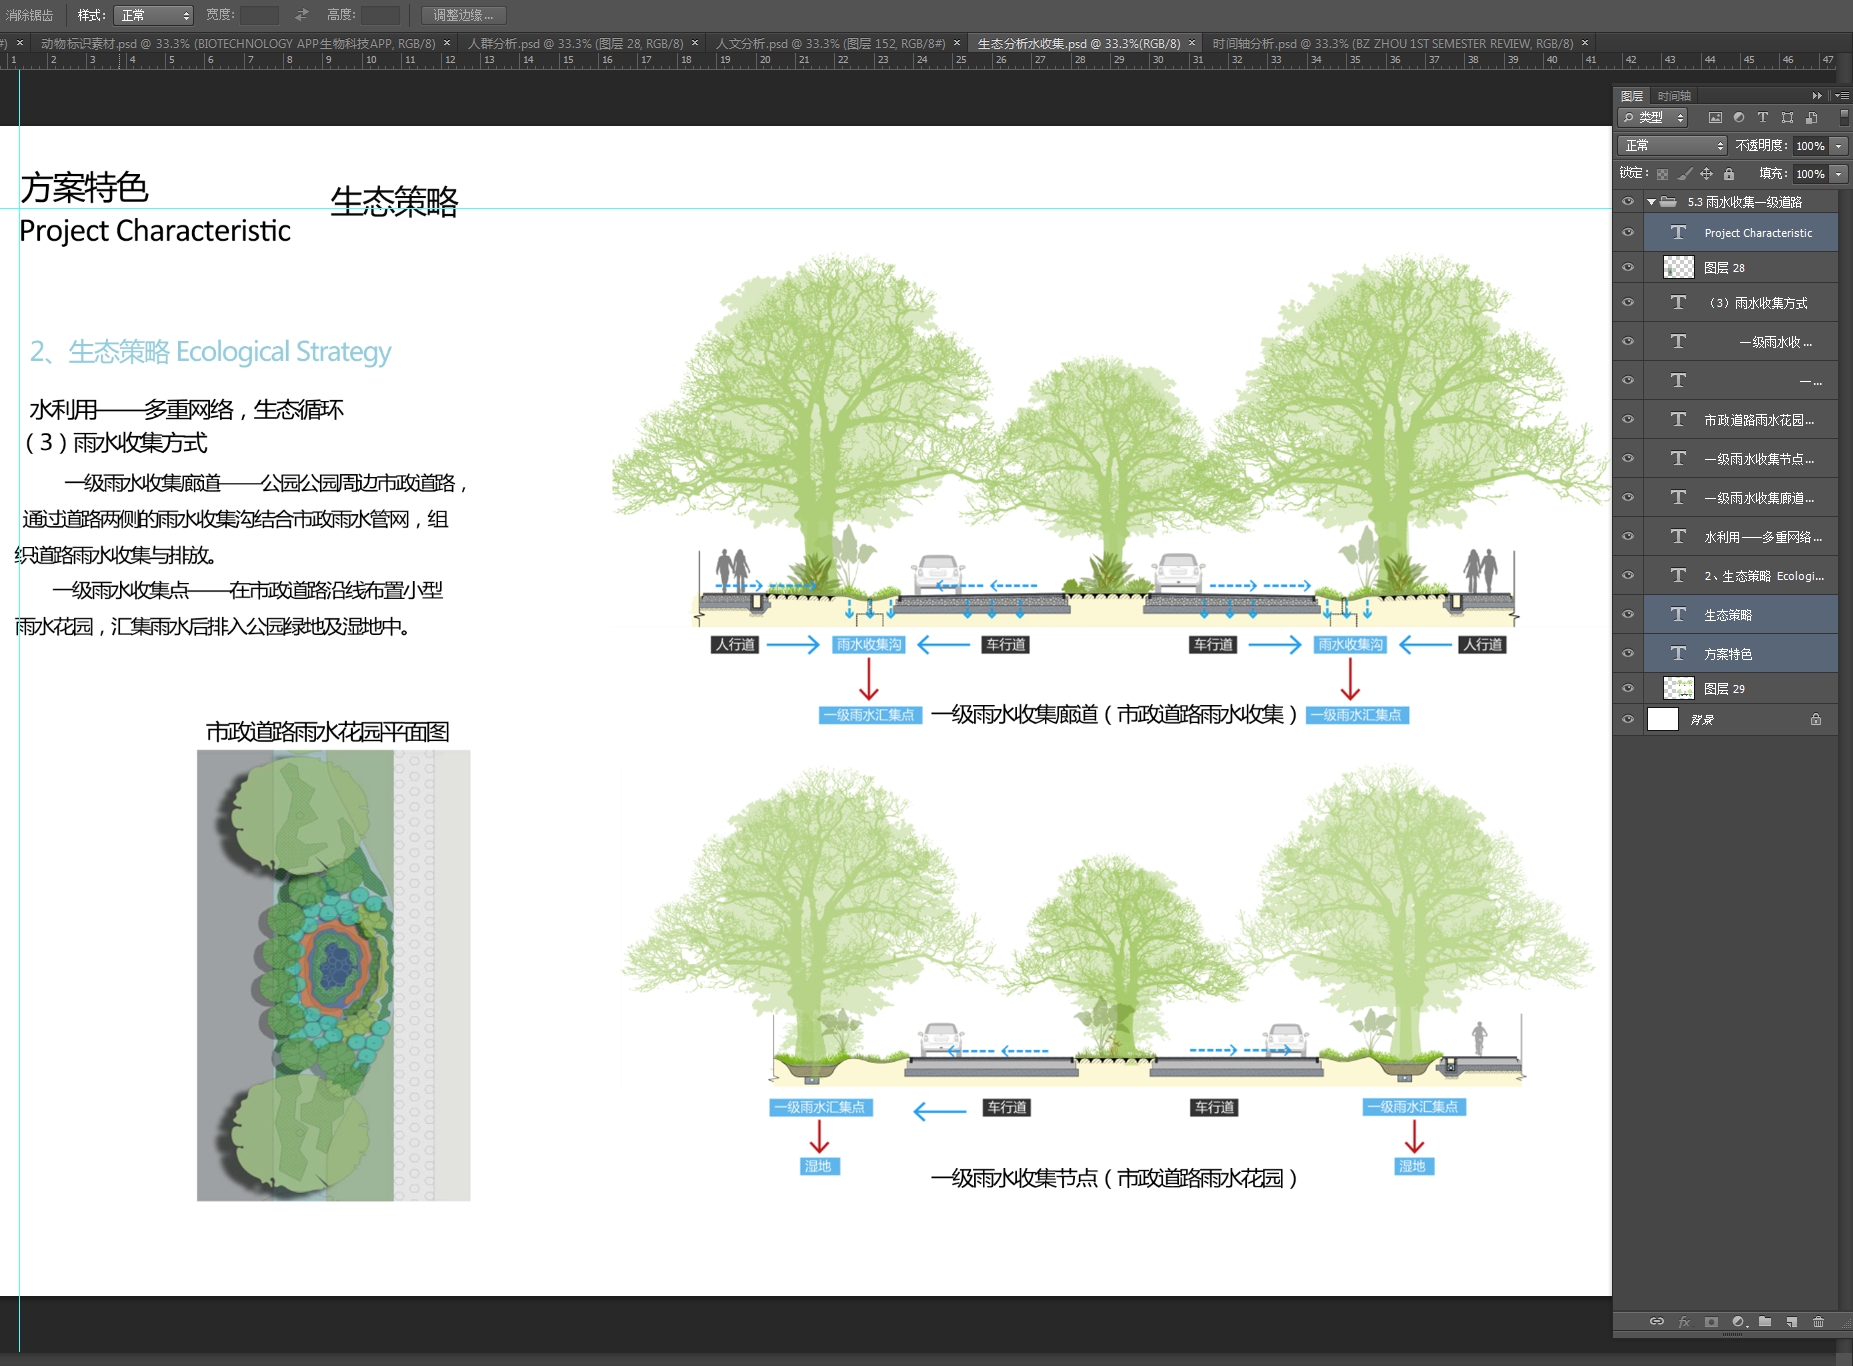Switch to 动物标识素材.psd document tab

click(x=238, y=44)
